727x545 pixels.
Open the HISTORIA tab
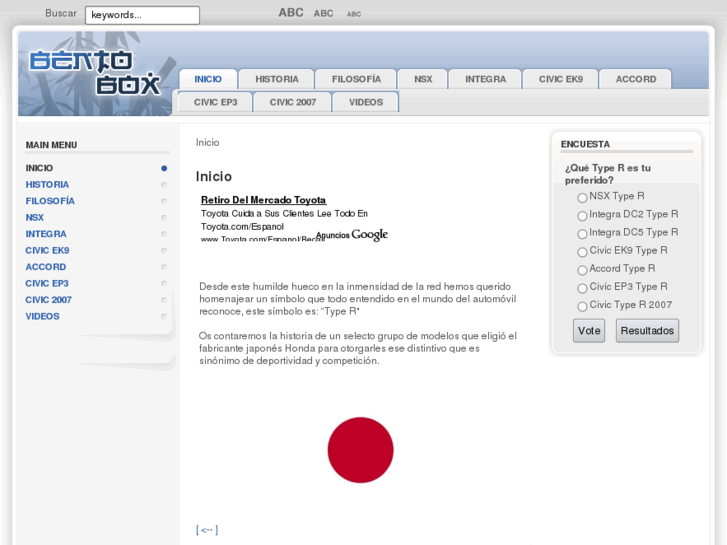(277, 79)
